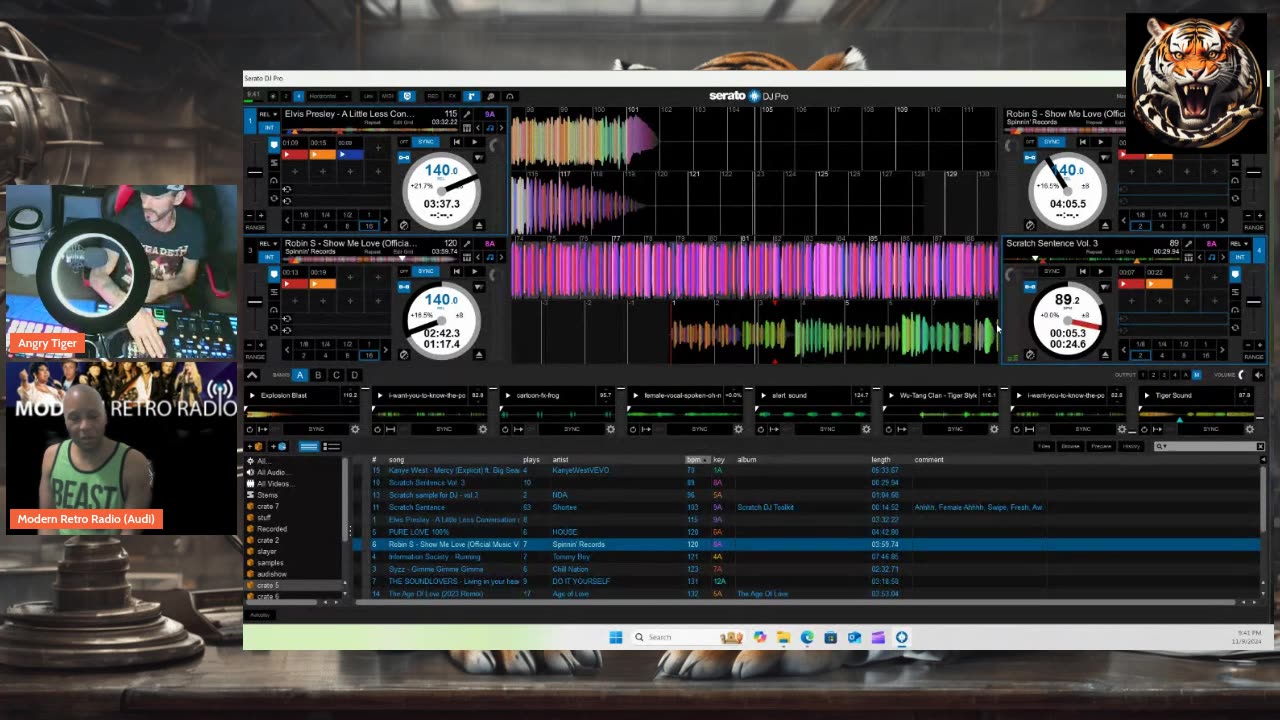Collapse the sampler panel arrow
Viewport: 1280px width, 720px height.
pos(252,375)
